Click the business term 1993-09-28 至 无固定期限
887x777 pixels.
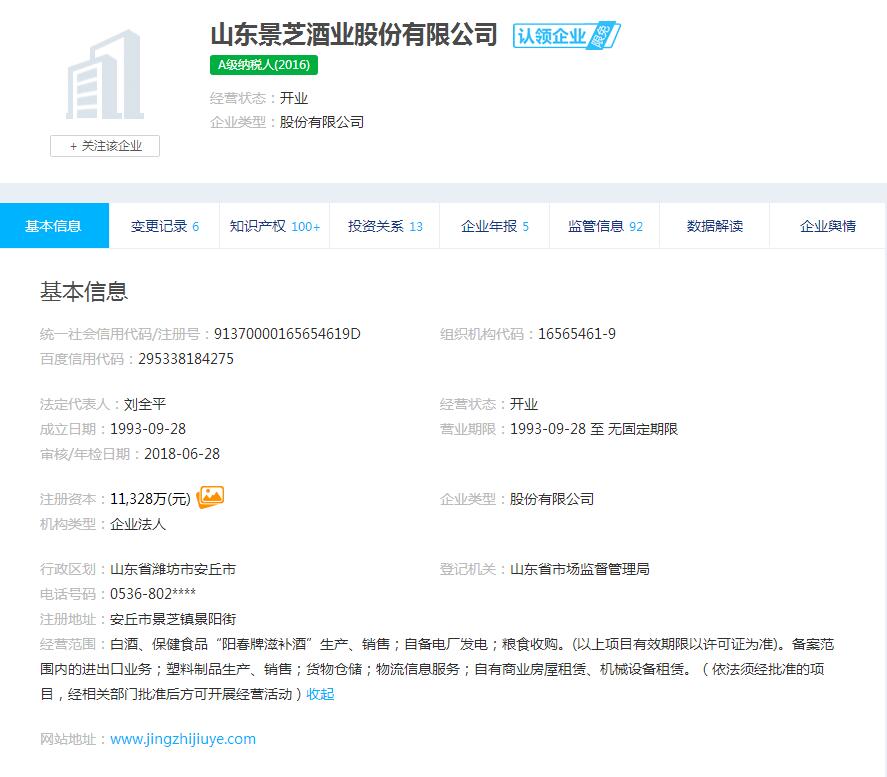click(x=593, y=429)
